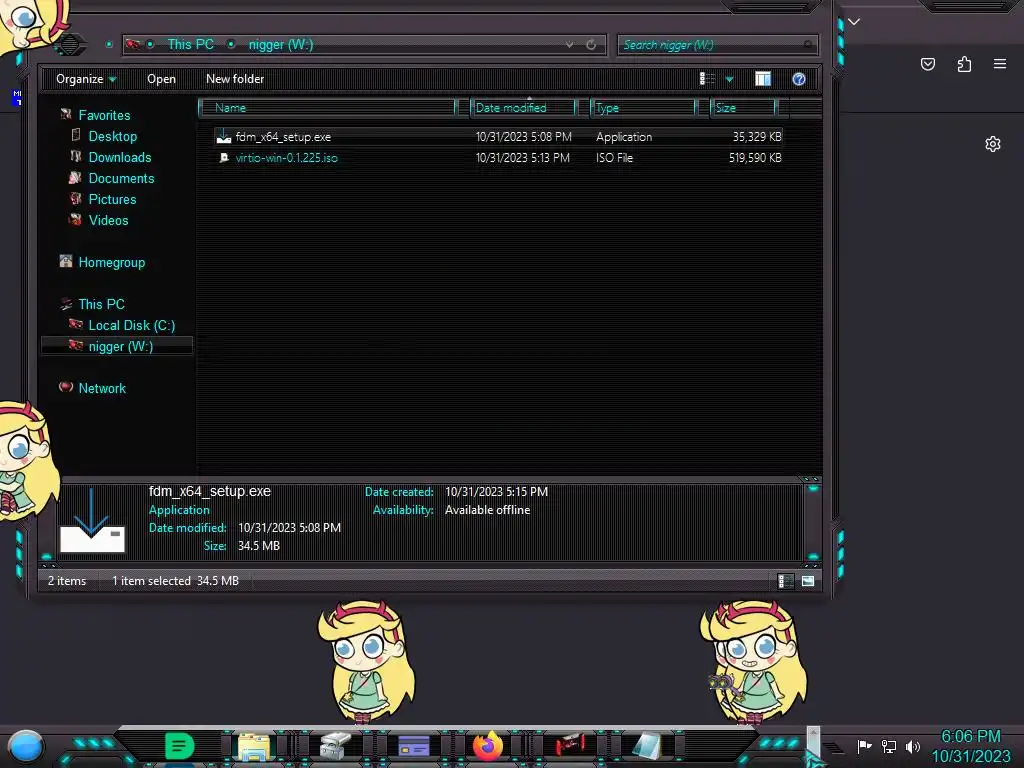The height and width of the screenshot is (768, 1024).
Task: Refresh the current folder
Action: coord(591,44)
